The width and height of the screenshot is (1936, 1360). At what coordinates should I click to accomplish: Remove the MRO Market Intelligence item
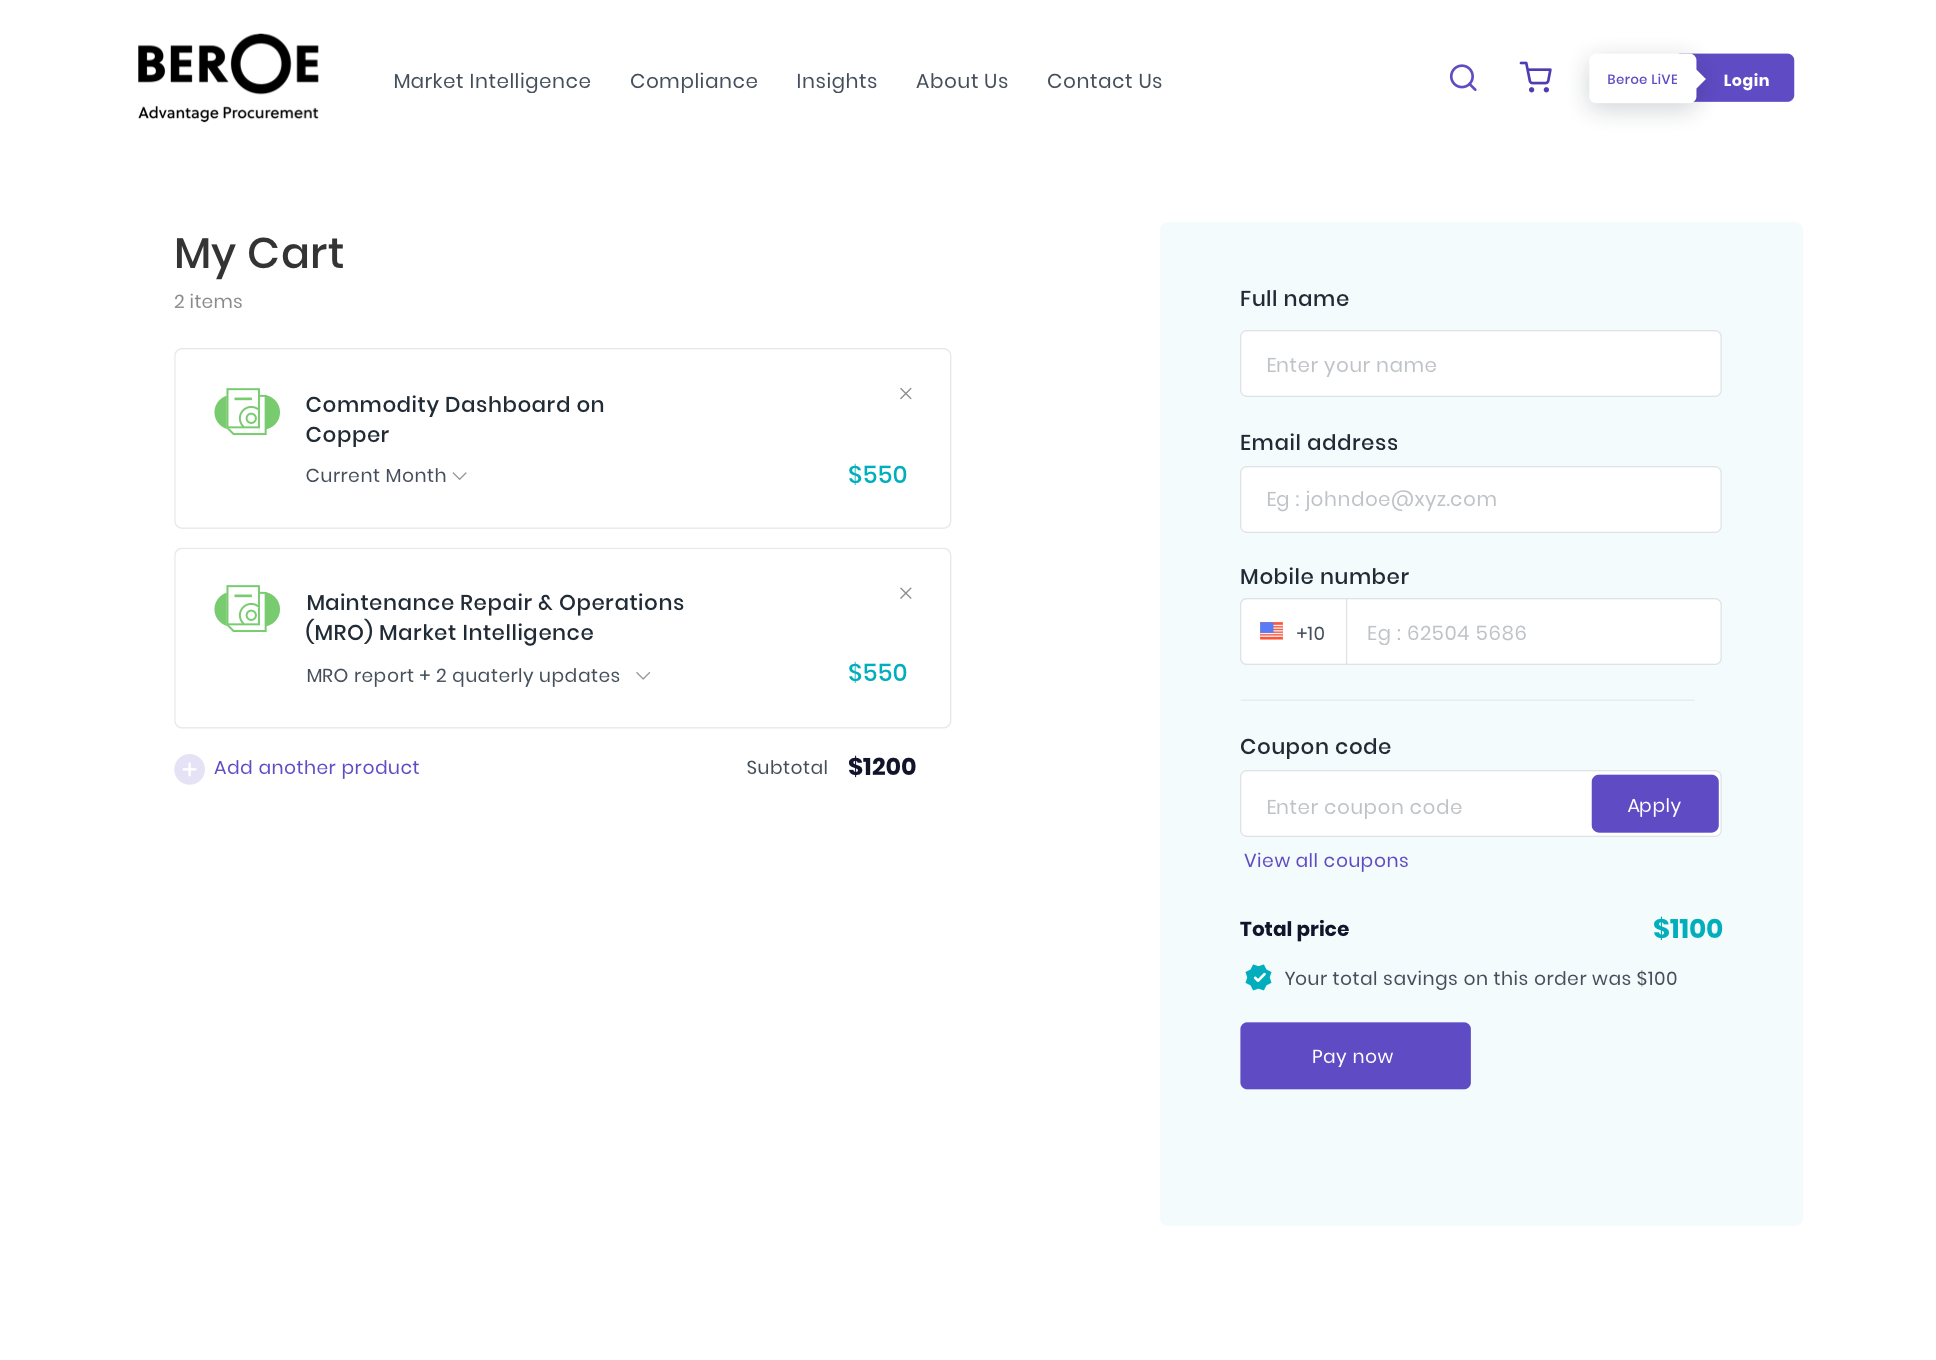coord(905,594)
